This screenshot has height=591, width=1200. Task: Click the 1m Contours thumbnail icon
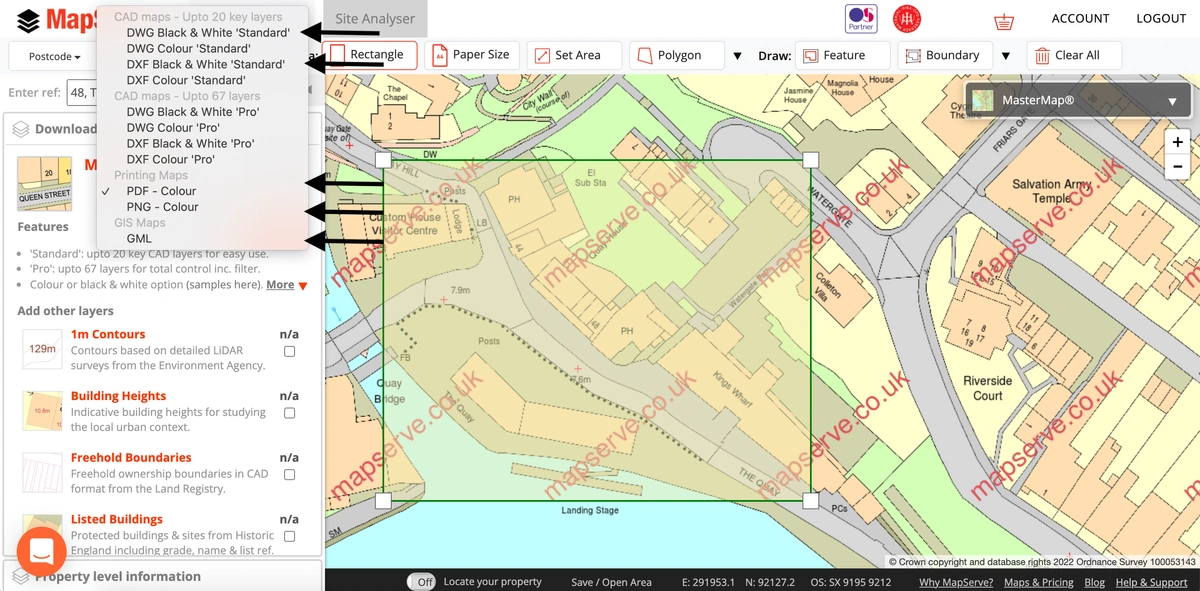pyautogui.click(x=42, y=349)
